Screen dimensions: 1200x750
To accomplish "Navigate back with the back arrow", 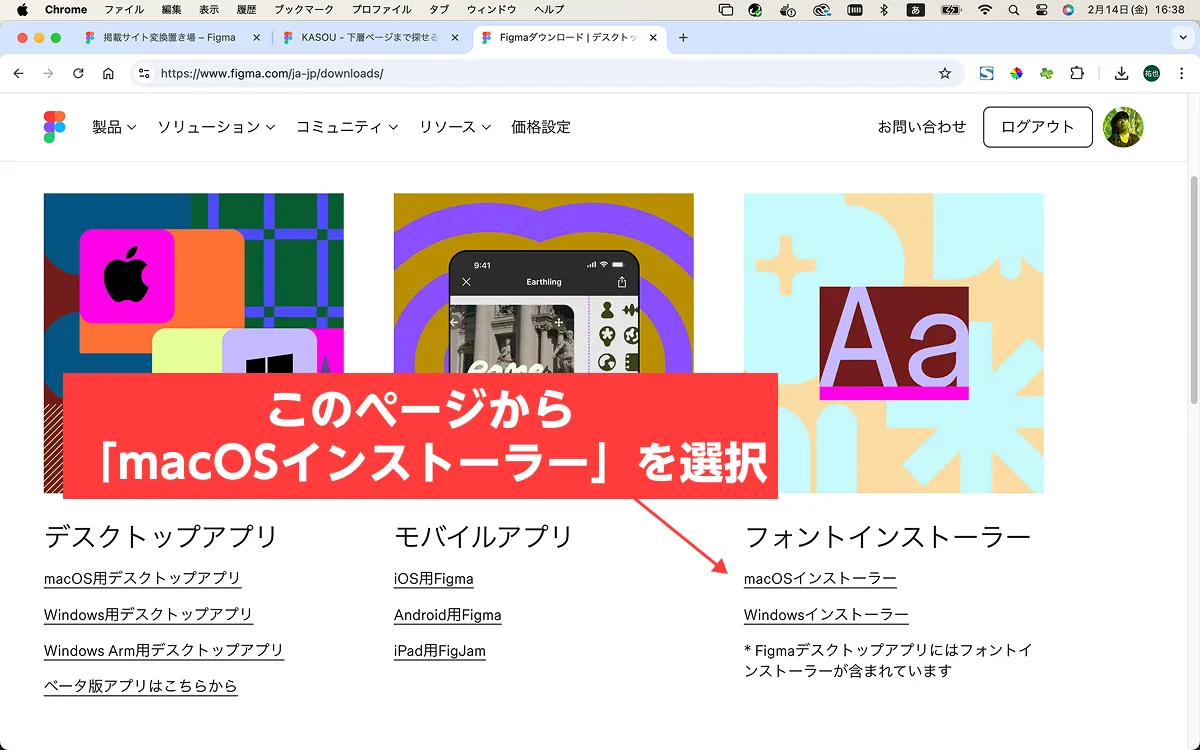I will [18, 73].
